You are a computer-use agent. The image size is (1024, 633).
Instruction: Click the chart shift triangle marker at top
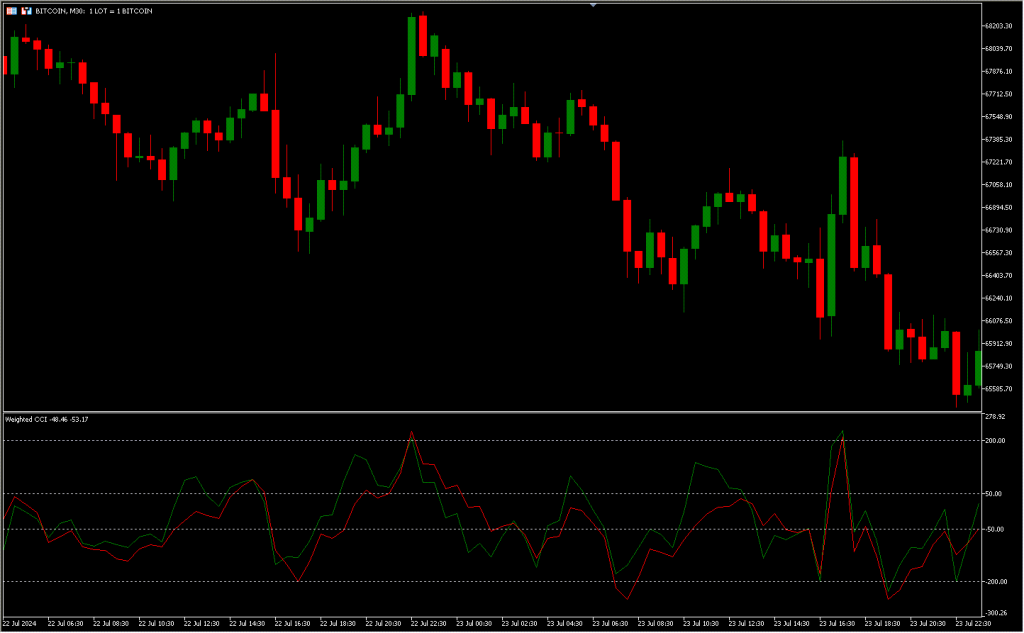tap(593, 5)
